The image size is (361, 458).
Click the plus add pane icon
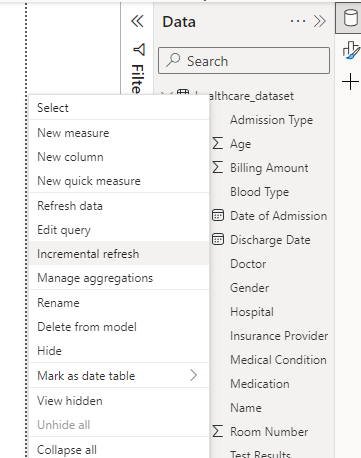pos(350,82)
